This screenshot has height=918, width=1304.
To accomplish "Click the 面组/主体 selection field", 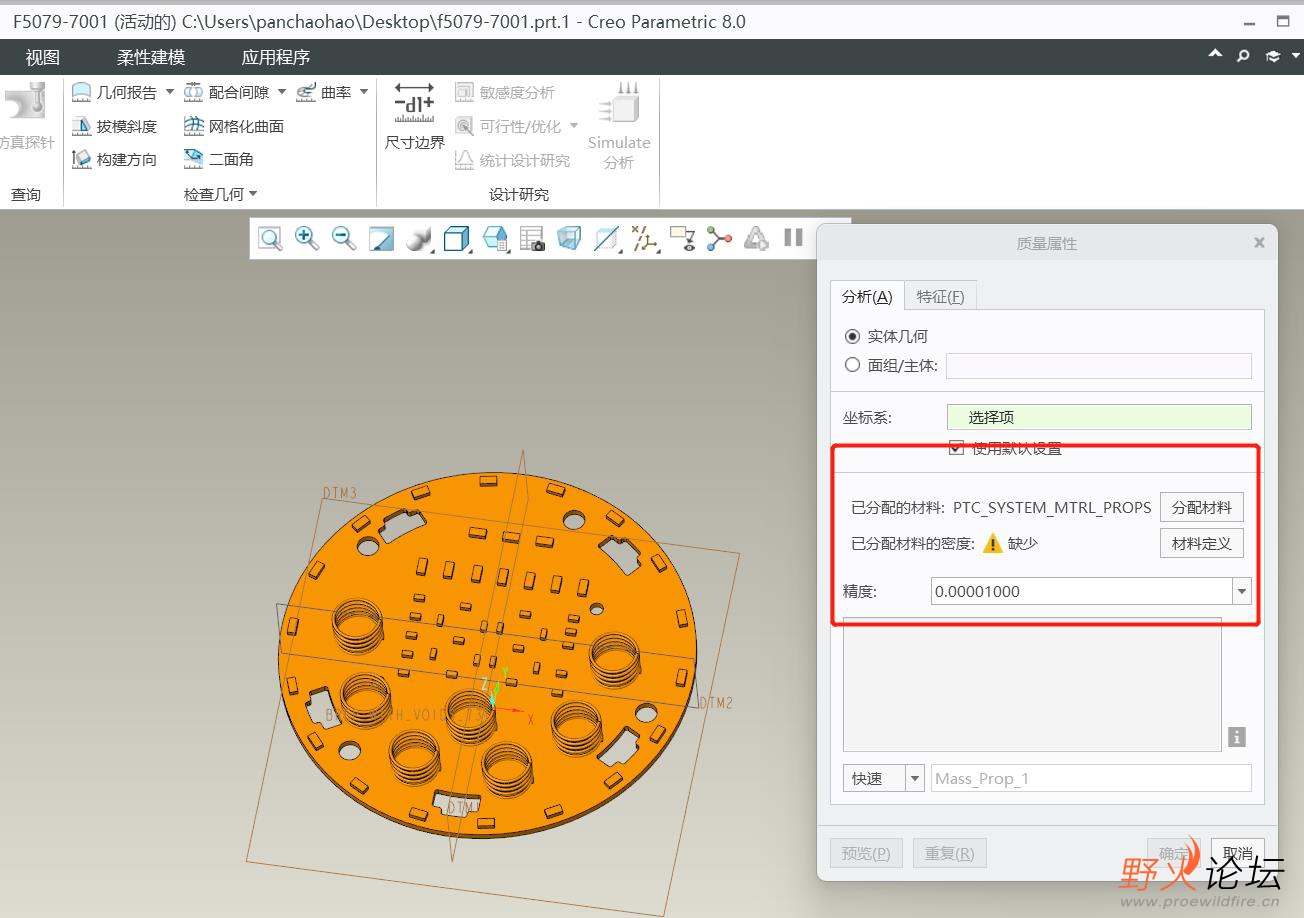I will pyautogui.click(x=1099, y=365).
